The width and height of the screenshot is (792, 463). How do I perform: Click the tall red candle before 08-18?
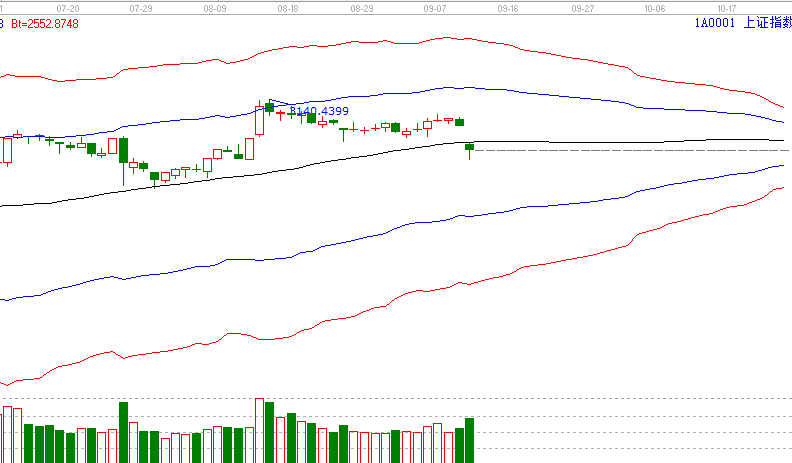pyautogui.click(x=260, y=120)
